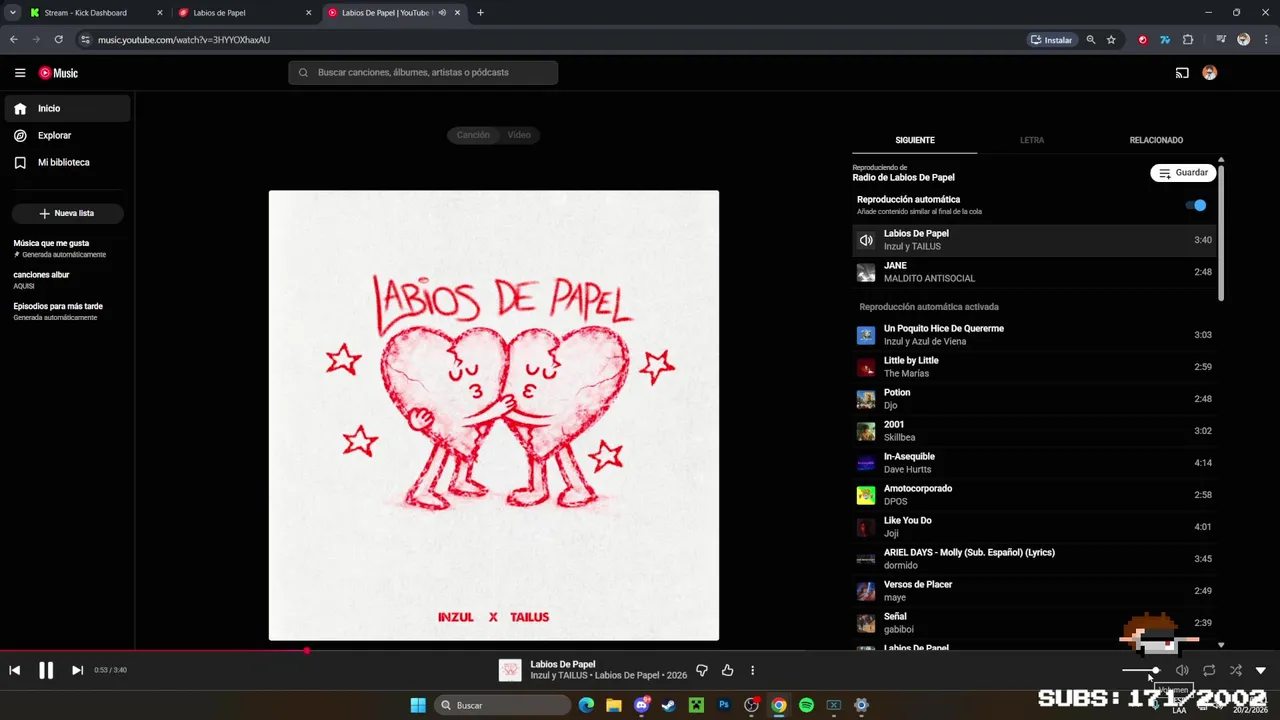Open the hamburger guide menu
Image resolution: width=1280 pixels, height=720 pixels.
20,73
